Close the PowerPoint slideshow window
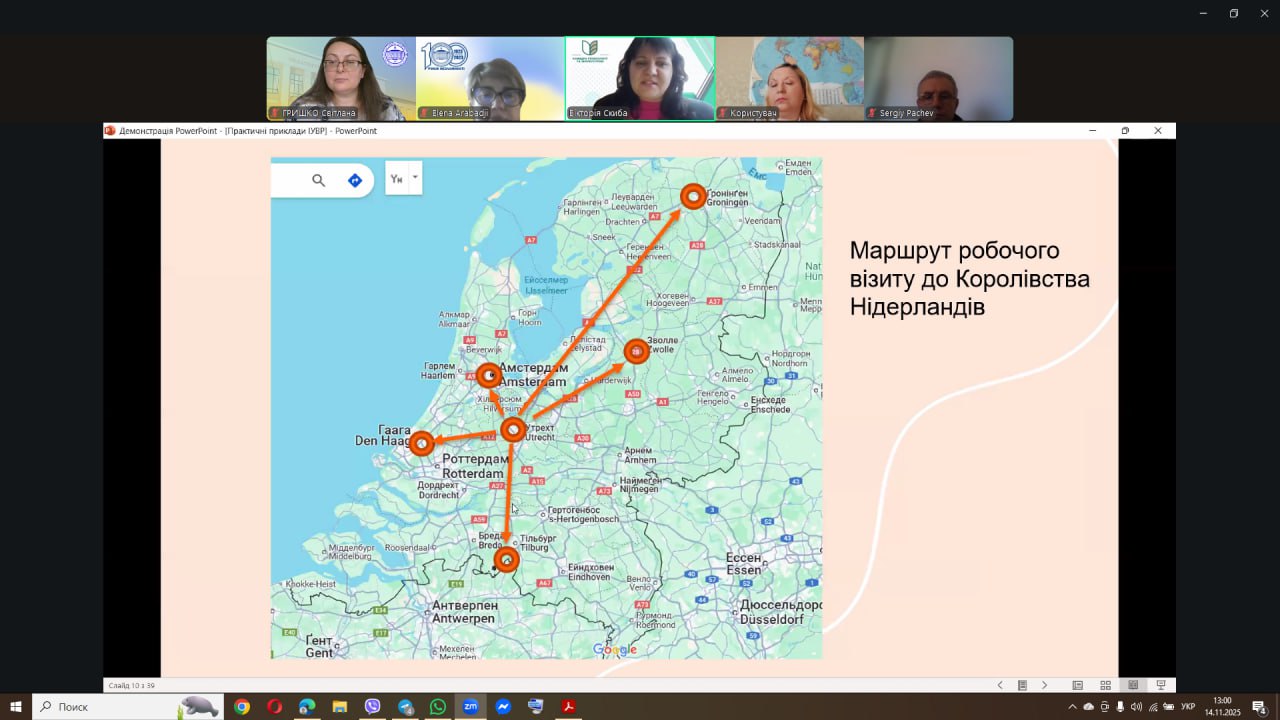The image size is (1280, 720). click(1158, 131)
